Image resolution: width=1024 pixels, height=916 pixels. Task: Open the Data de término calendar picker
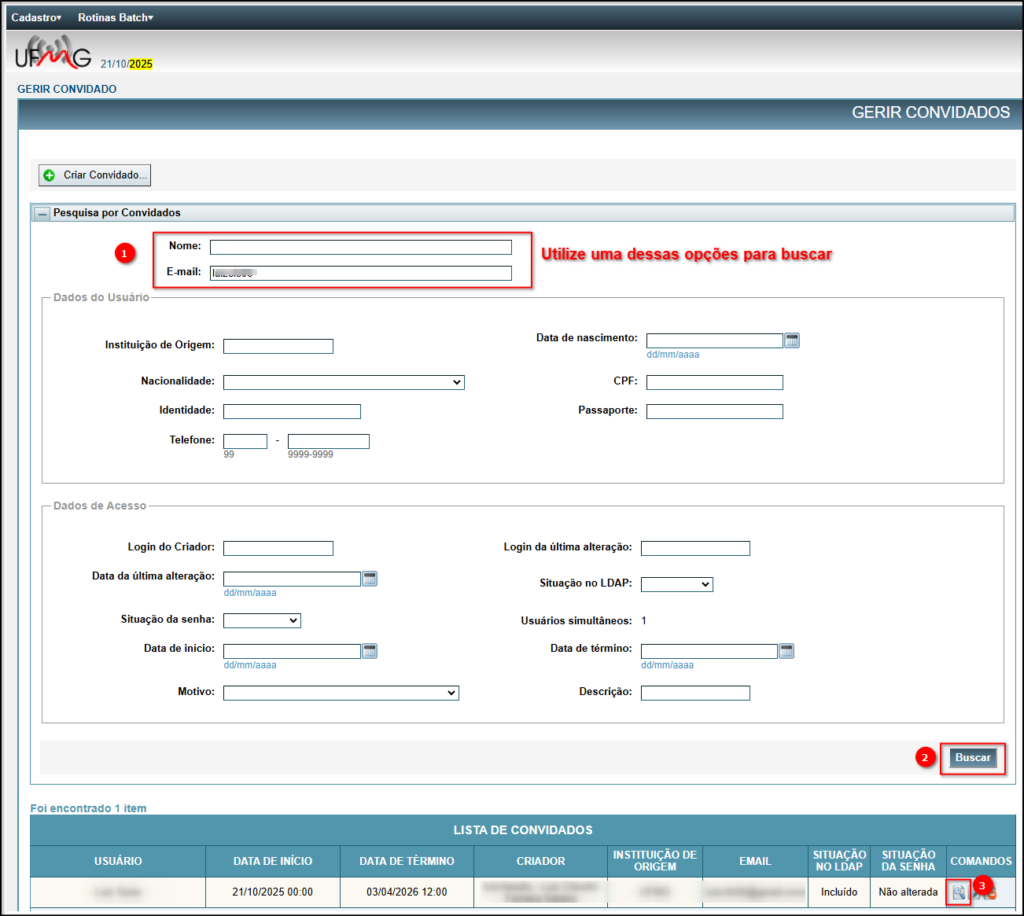(787, 651)
